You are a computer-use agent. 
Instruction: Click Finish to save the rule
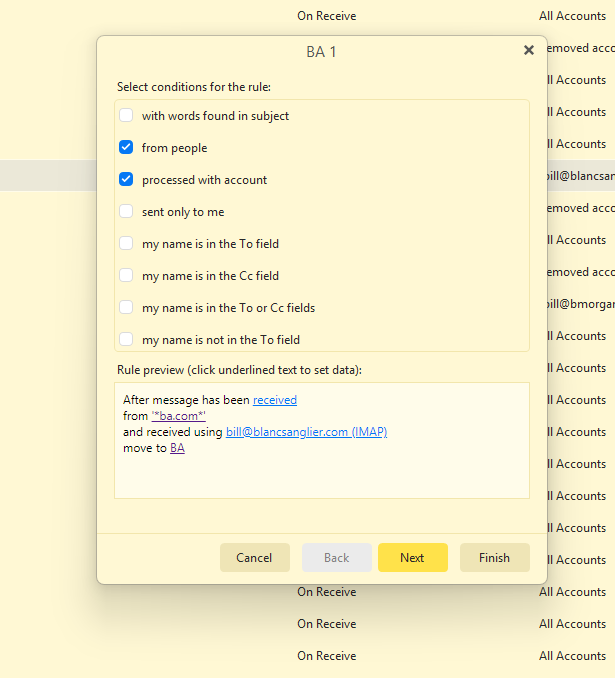[x=494, y=558]
